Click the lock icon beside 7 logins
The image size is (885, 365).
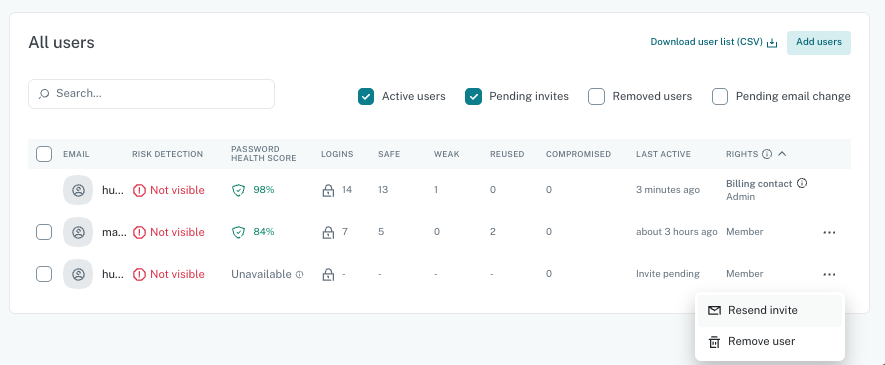tap(328, 232)
